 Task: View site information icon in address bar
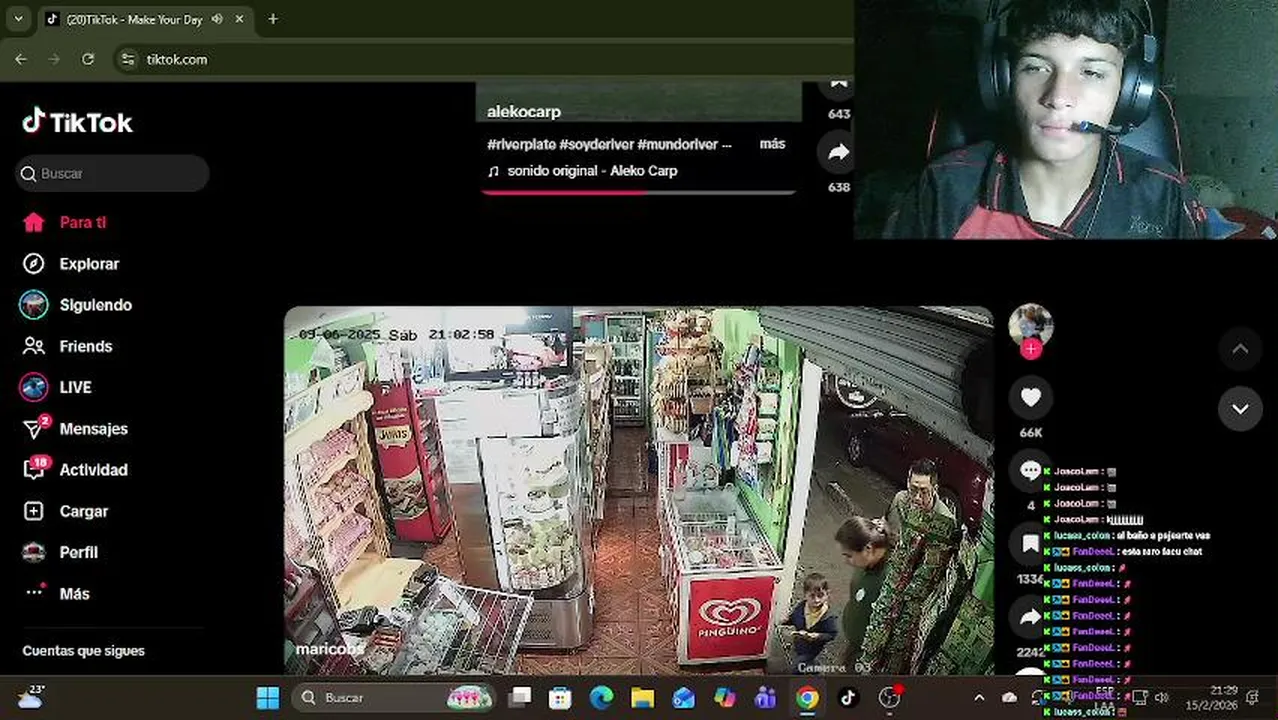tap(127, 59)
